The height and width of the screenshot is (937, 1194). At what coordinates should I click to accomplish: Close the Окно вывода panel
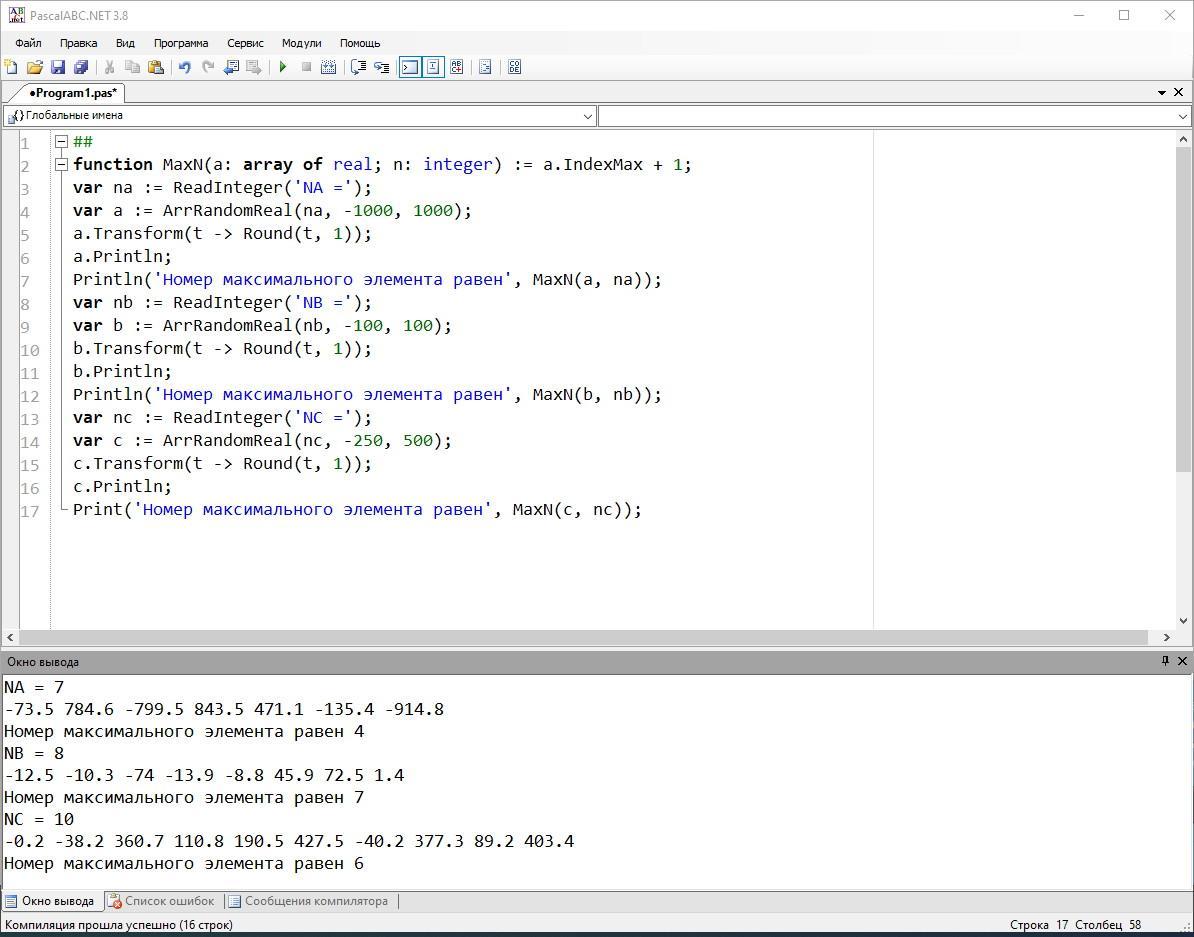click(x=1182, y=661)
